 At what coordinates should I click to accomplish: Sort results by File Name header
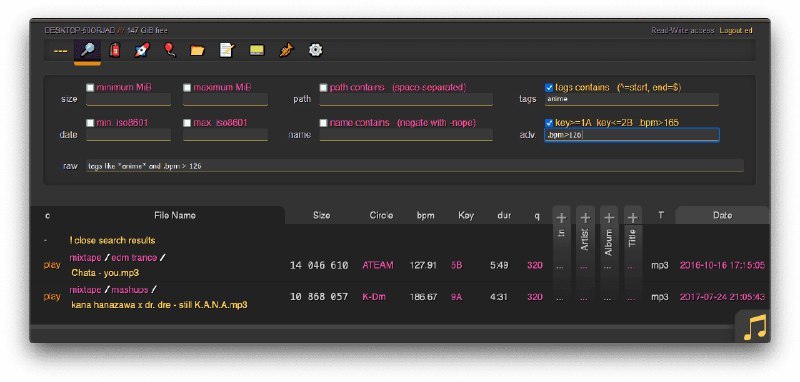pyautogui.click(x=175, y=215)
